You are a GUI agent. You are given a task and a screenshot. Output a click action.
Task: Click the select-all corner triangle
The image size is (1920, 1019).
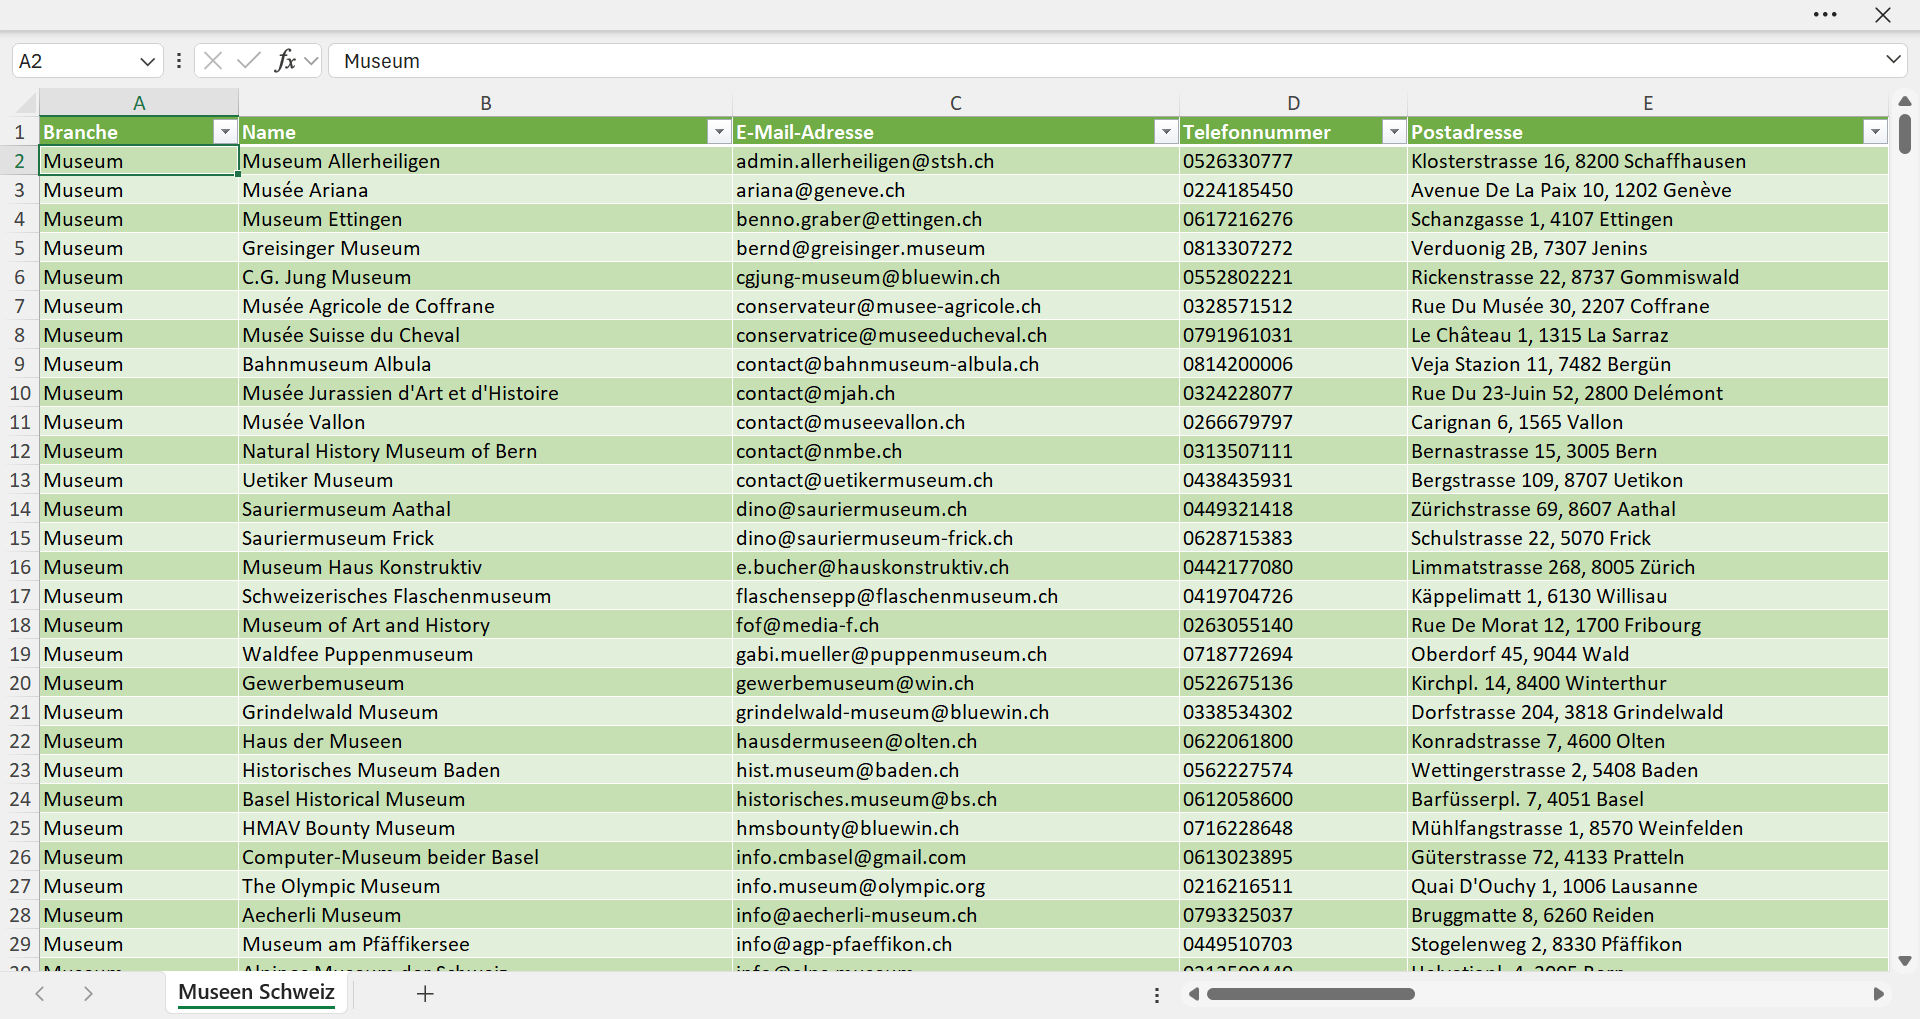pos(24,102)
